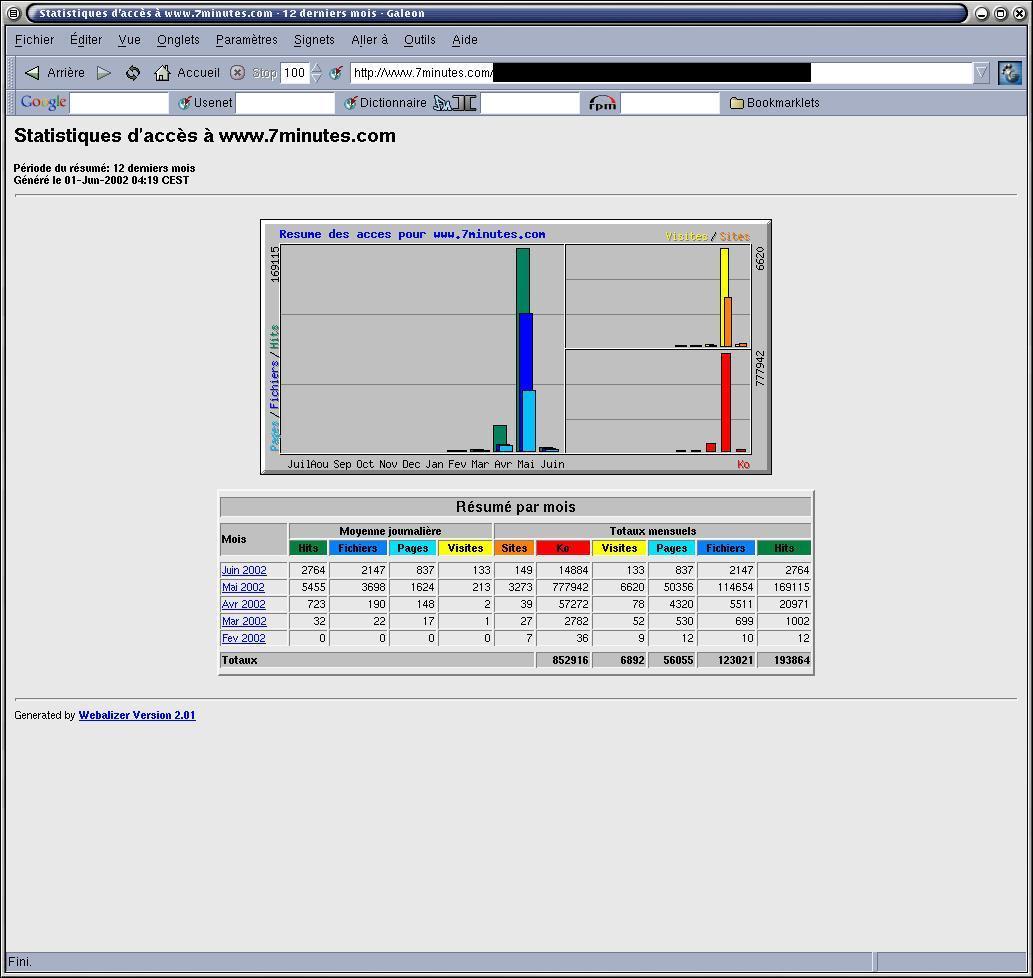The height and width of the screenshot is (978, 1033).
Task: Go to the Accueil home icon
Action: (162, 72)
